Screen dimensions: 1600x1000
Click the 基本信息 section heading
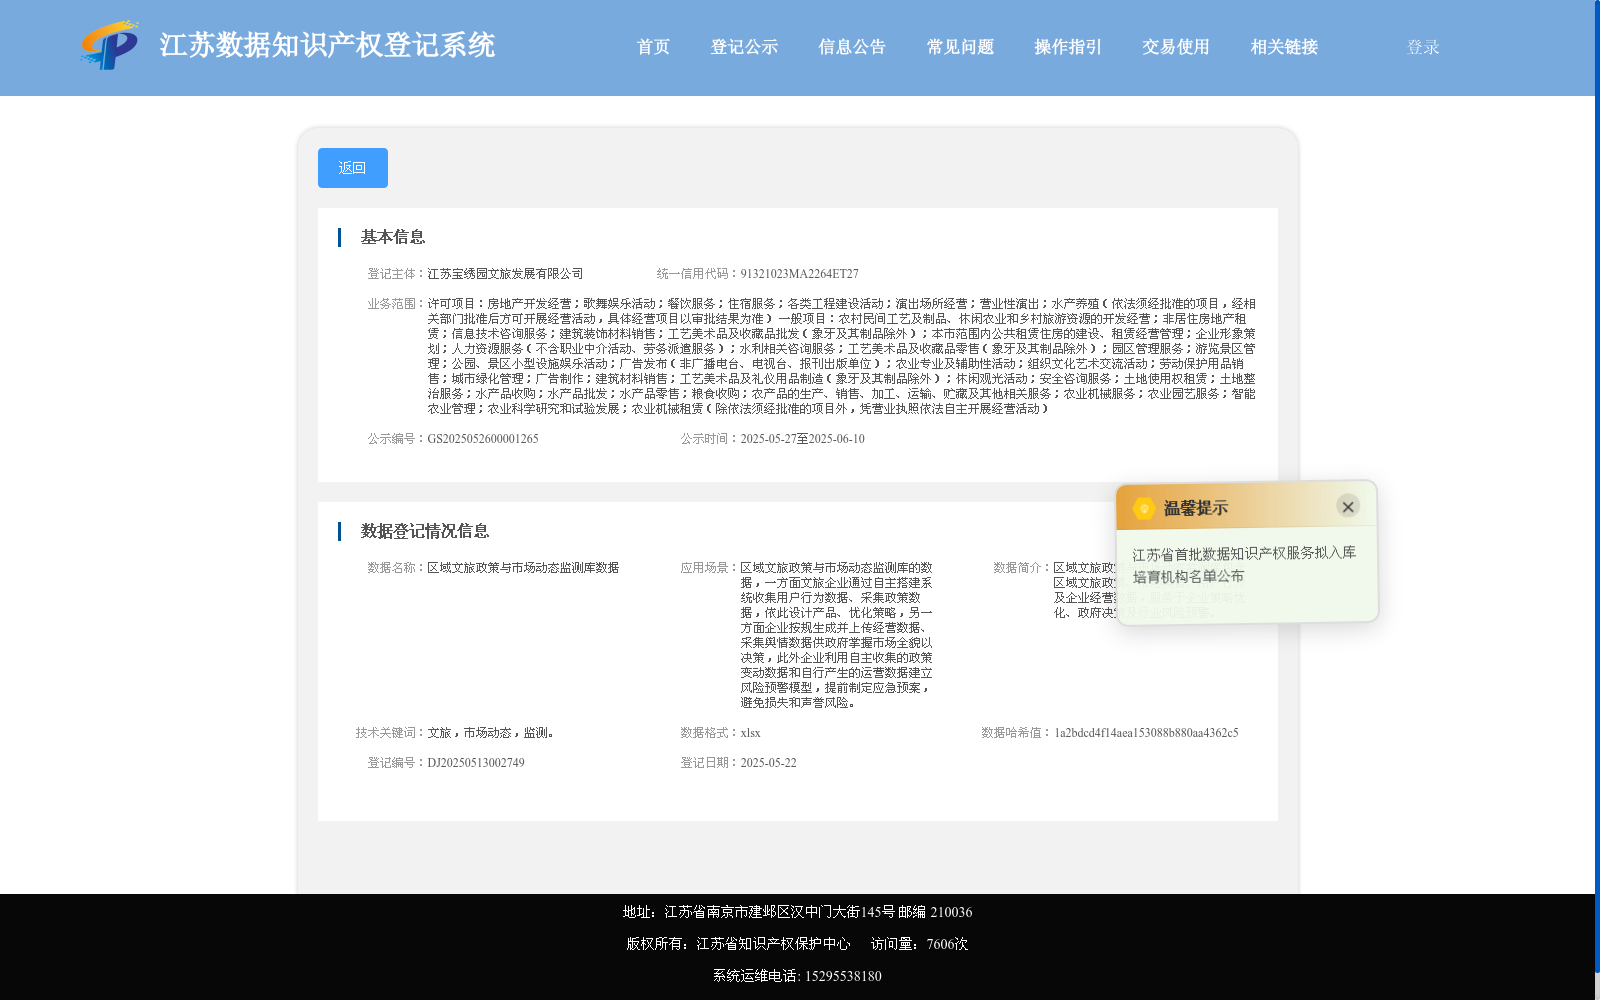tap(393, 237)
